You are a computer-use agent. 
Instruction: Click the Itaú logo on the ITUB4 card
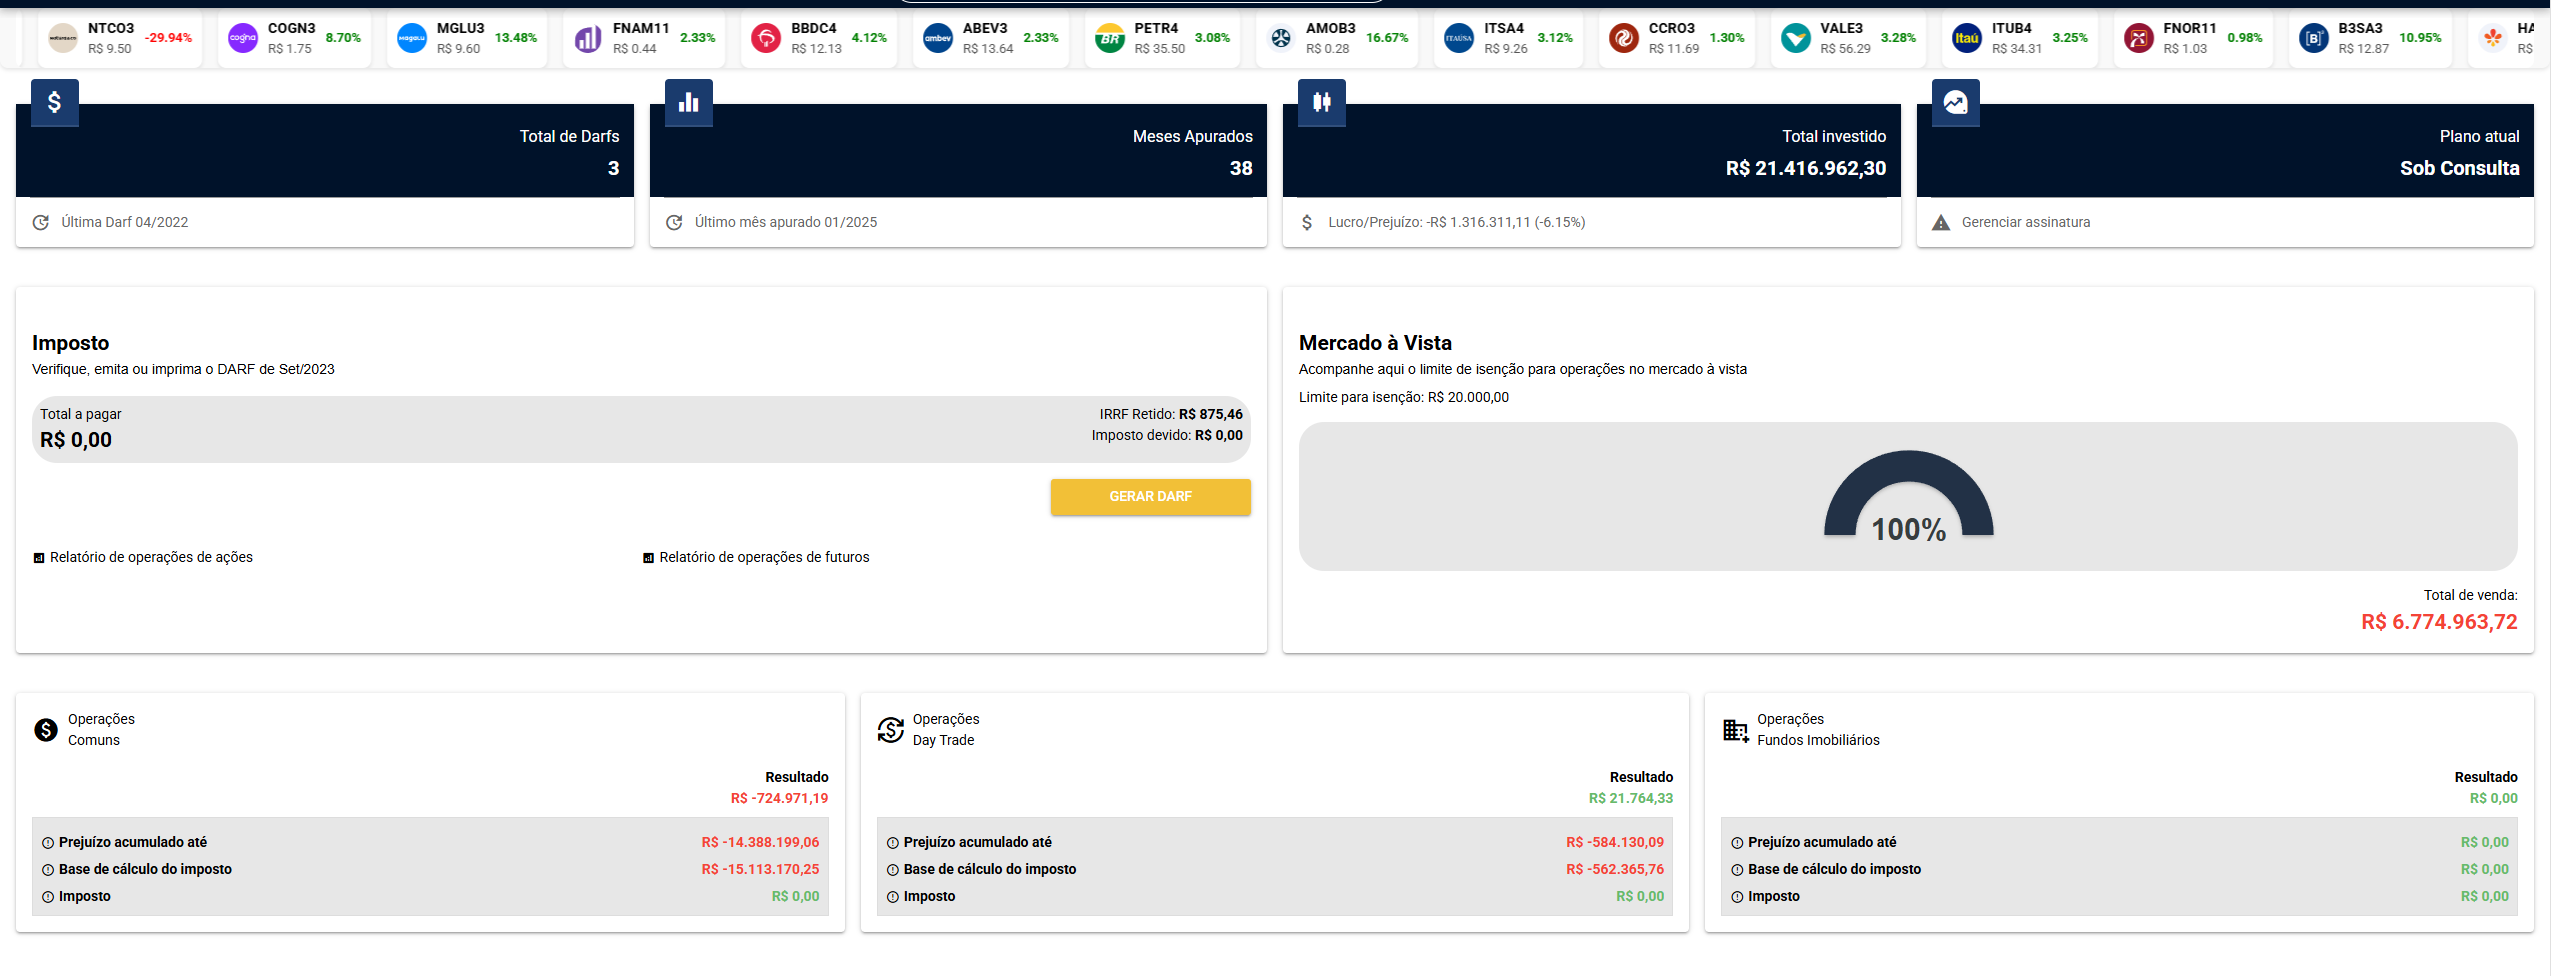click(1969, 38)
